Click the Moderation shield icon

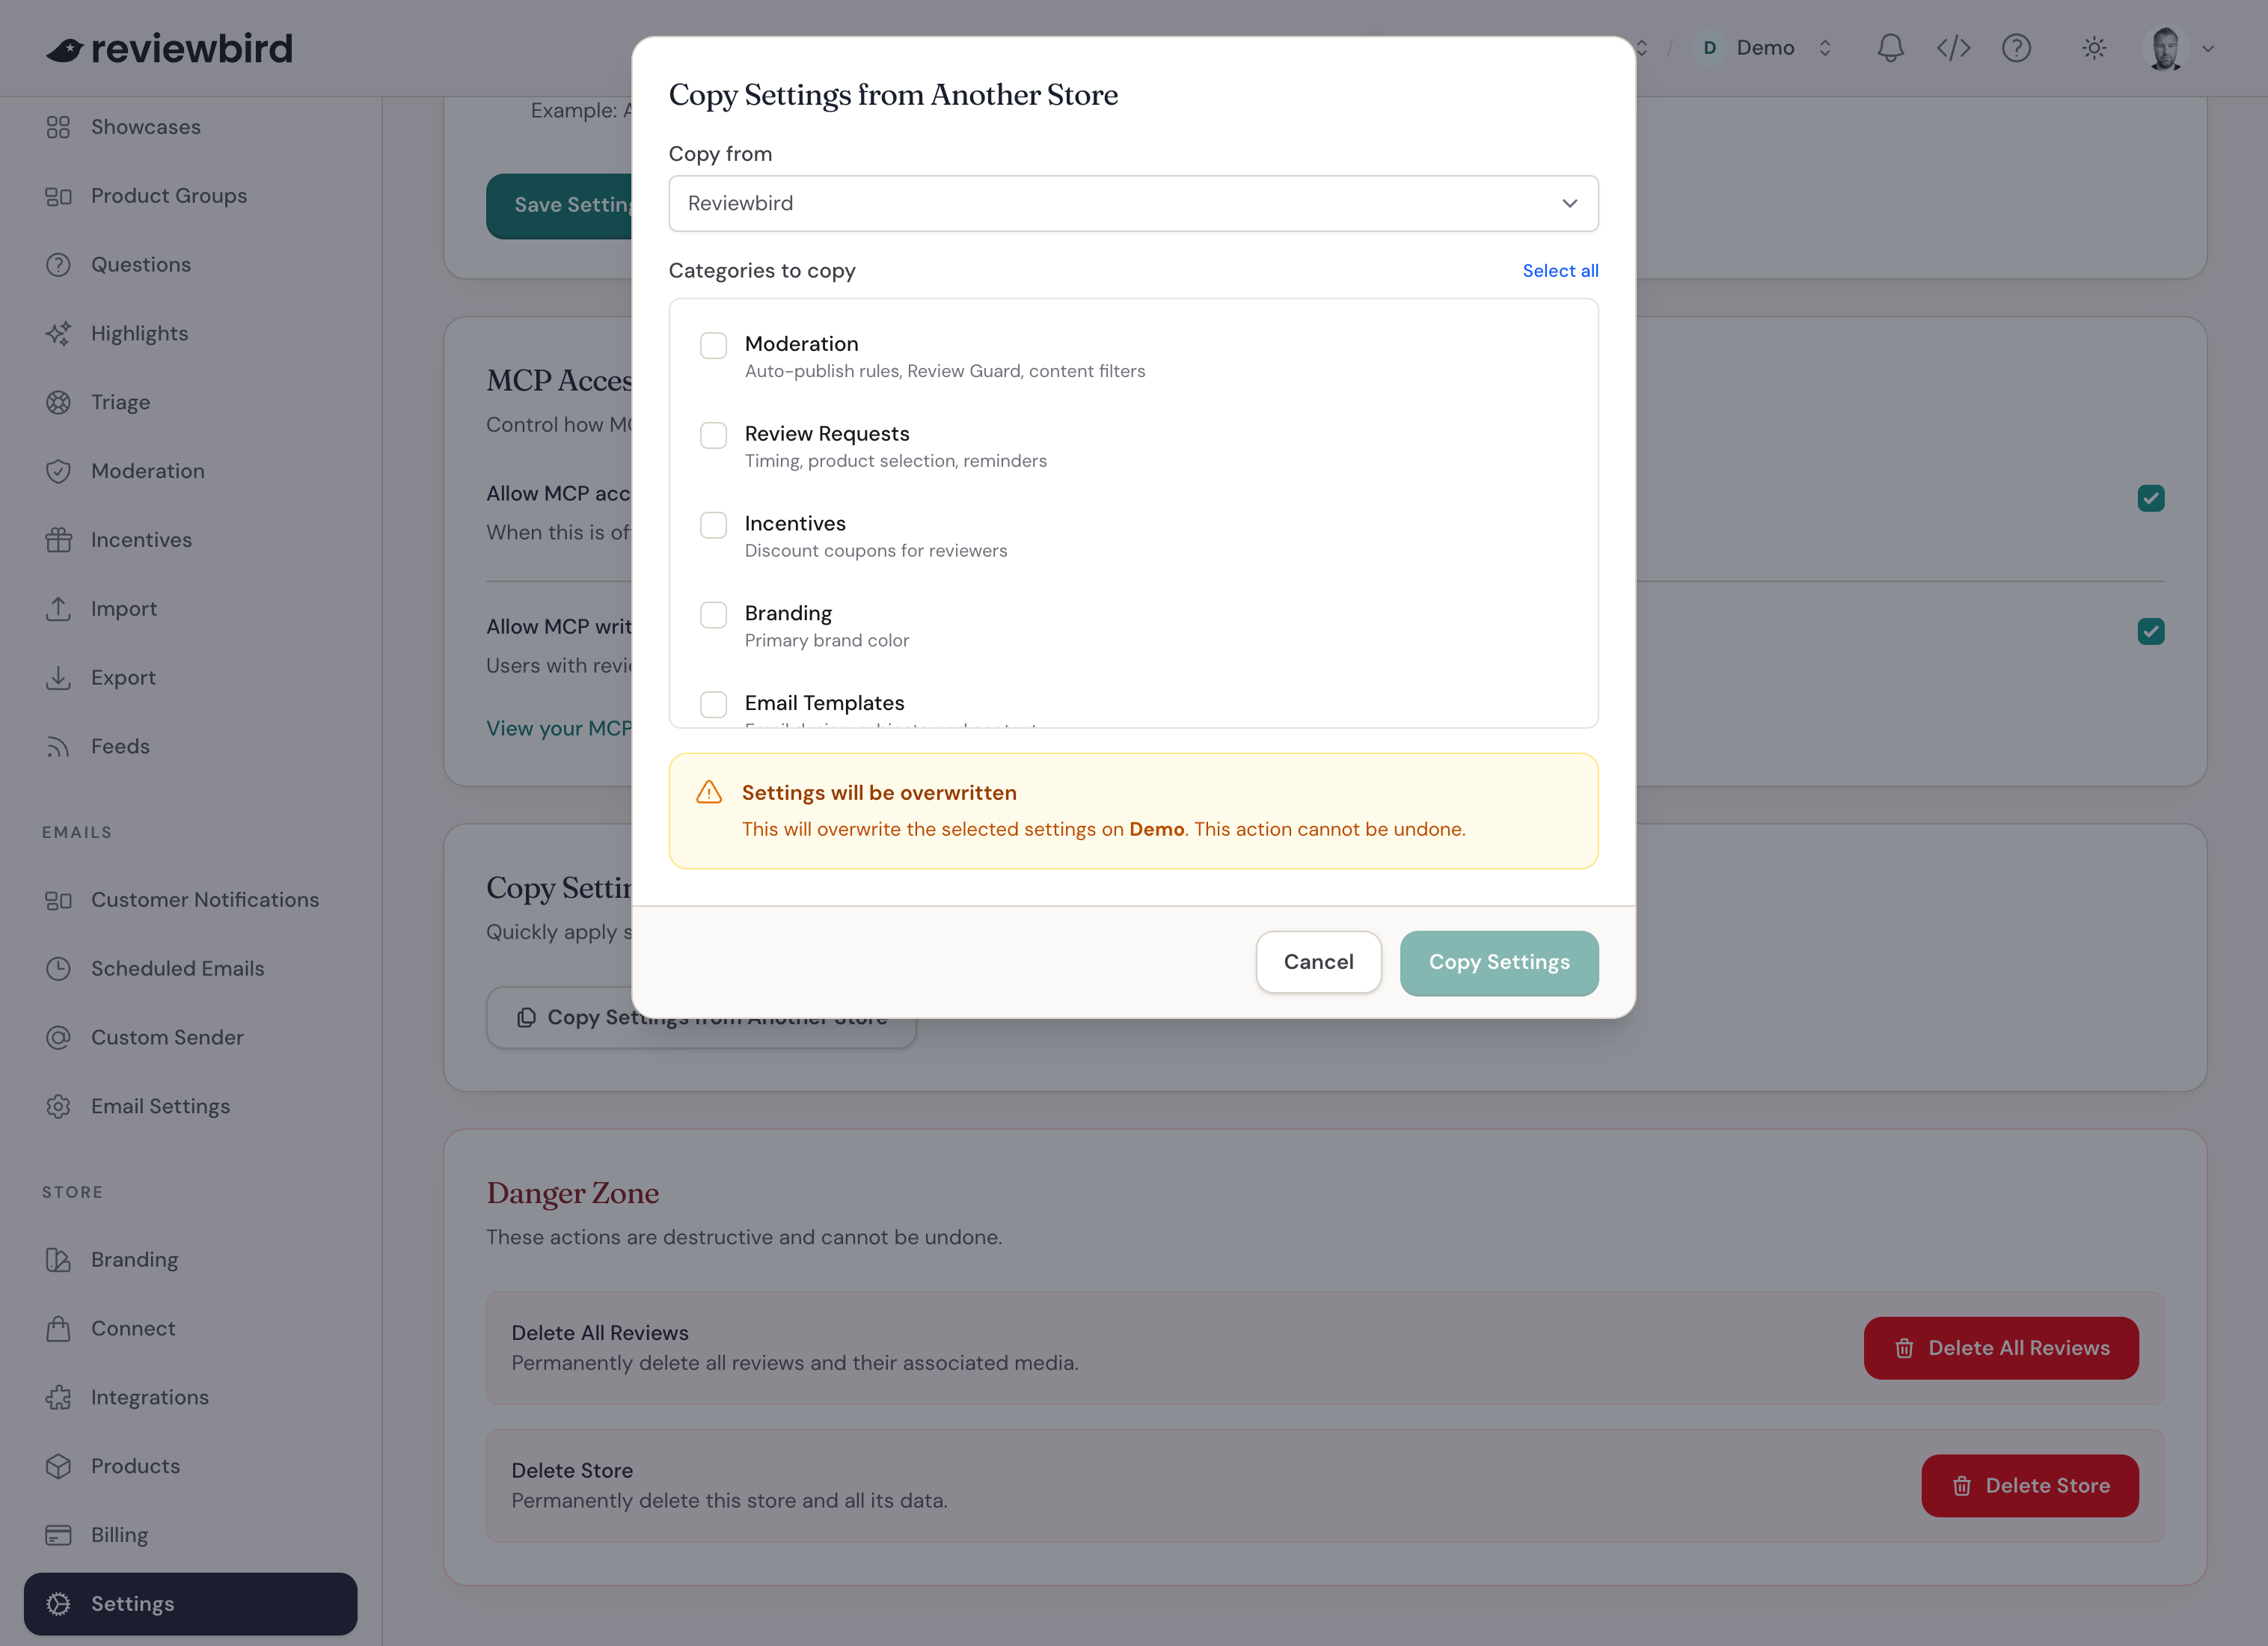click(x=58, y=471)
